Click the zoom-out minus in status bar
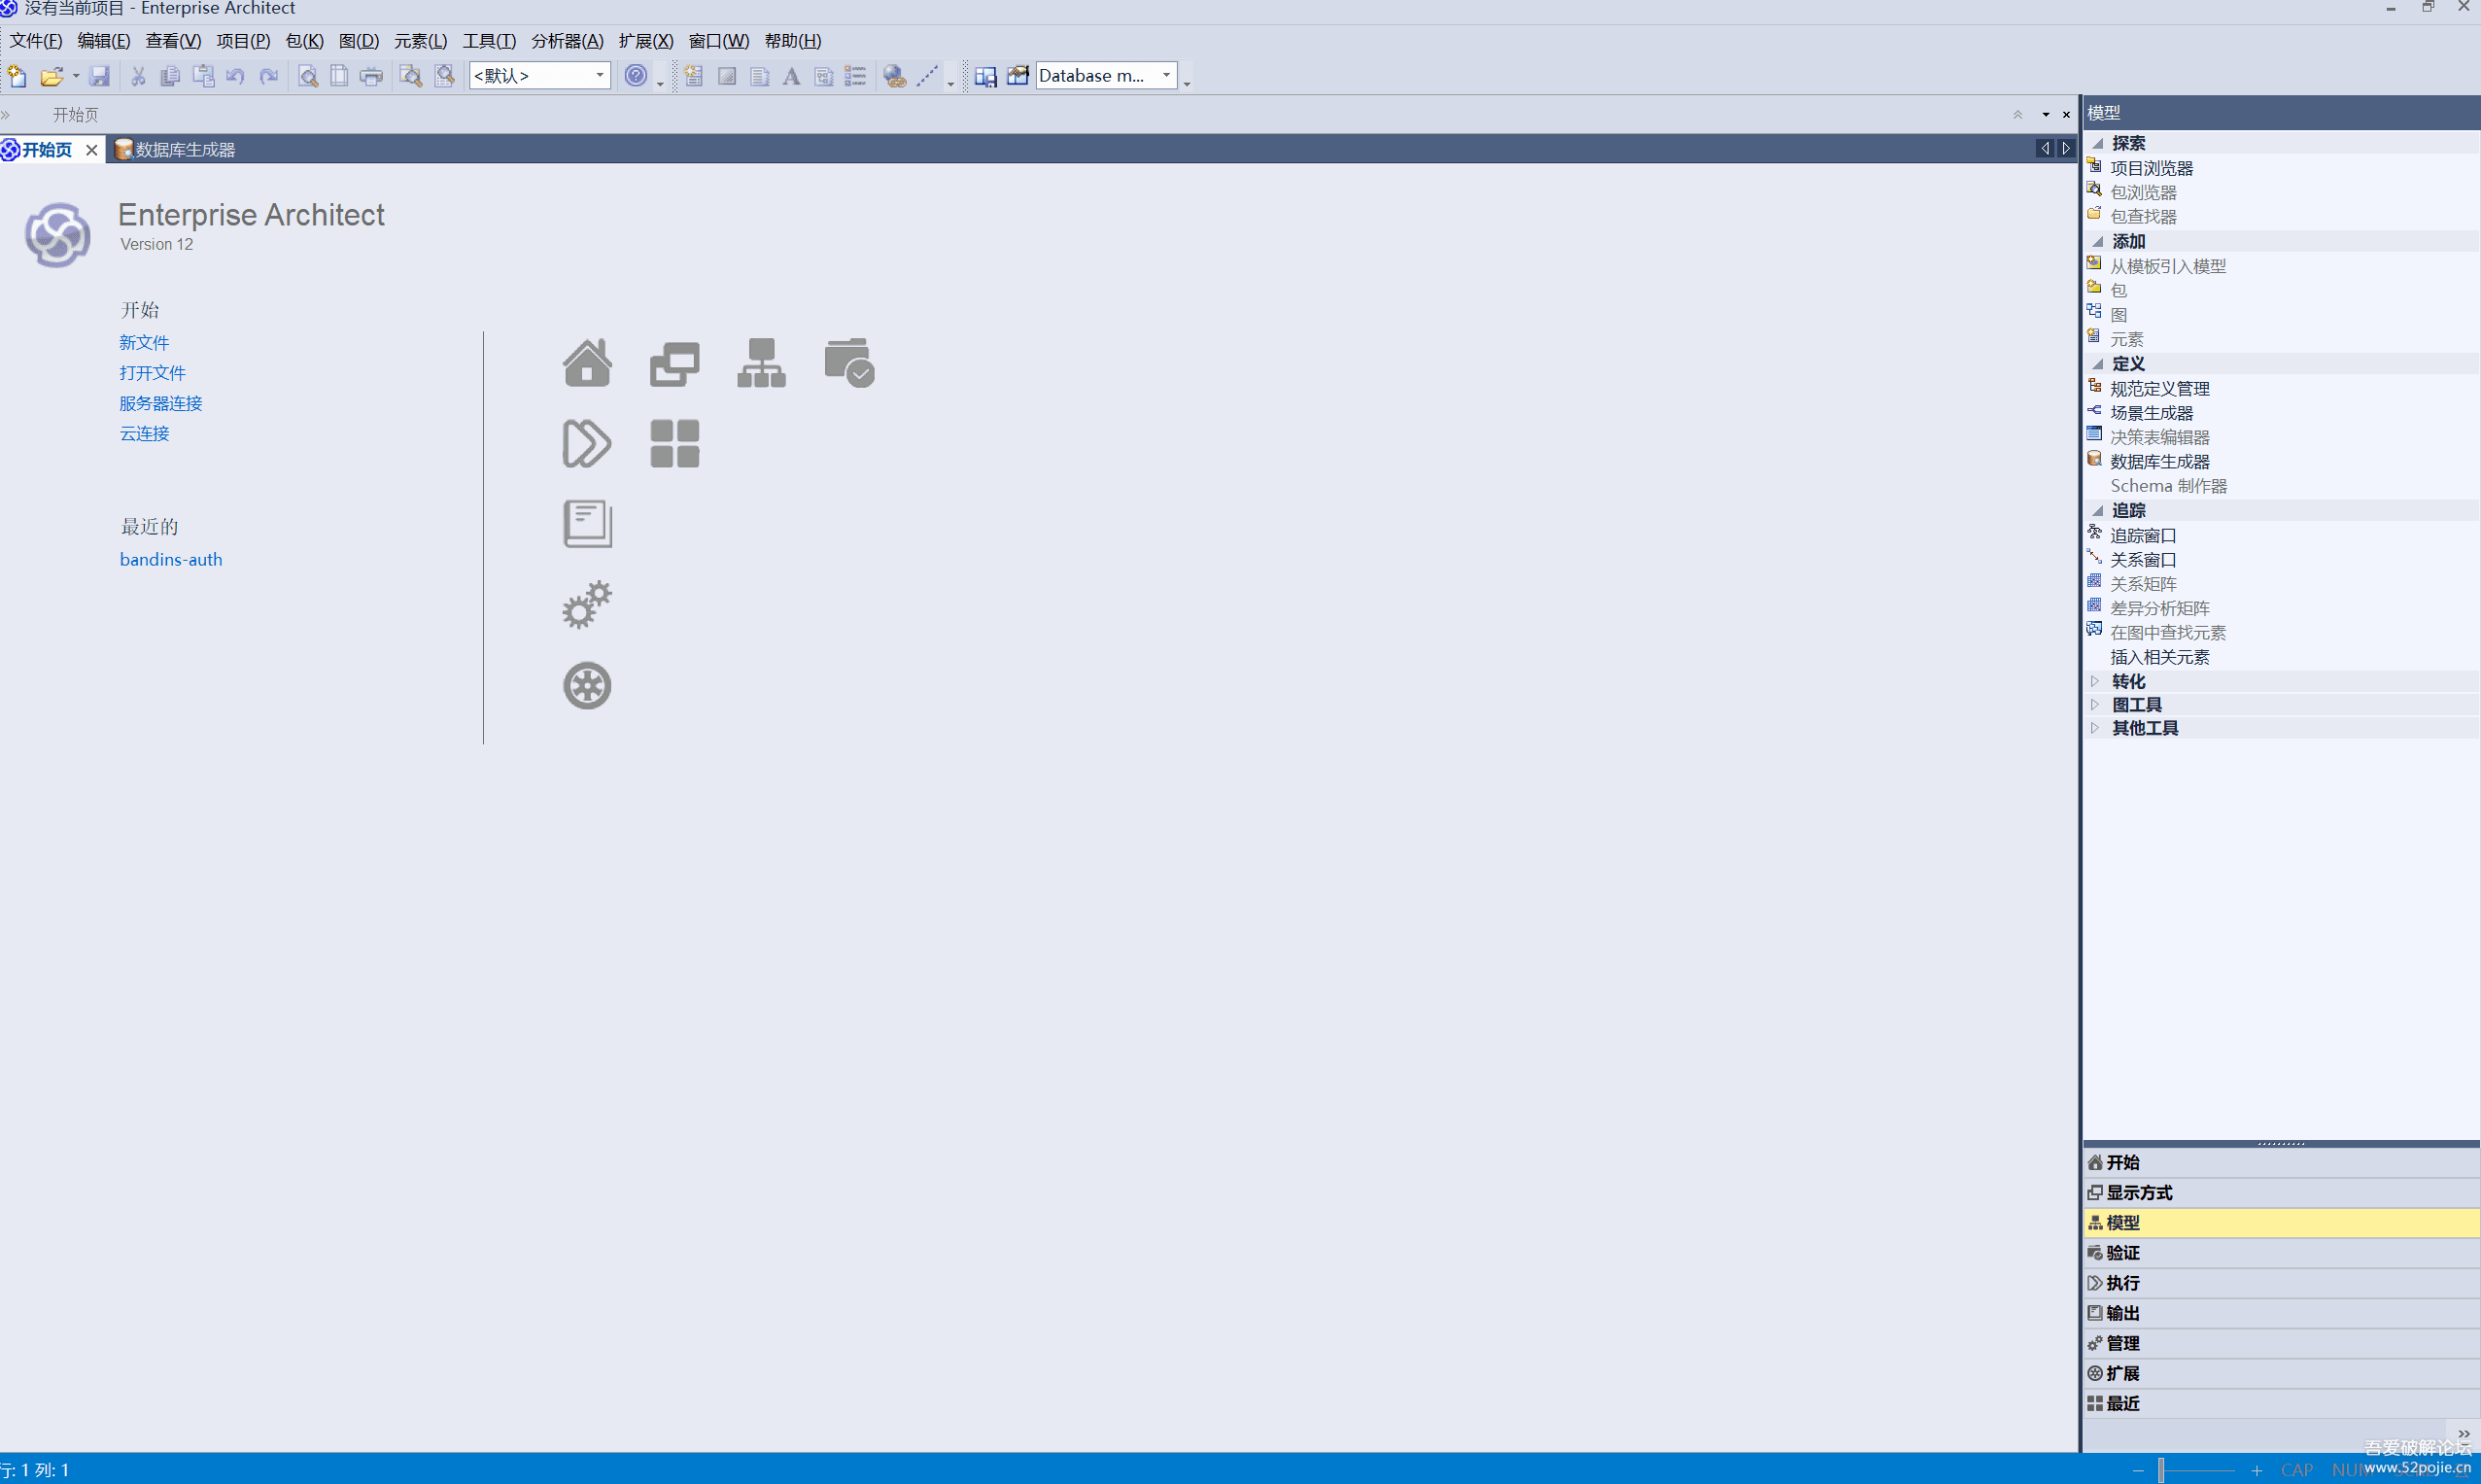The image size is (2481, 1484). [x=2138, y=1470]
